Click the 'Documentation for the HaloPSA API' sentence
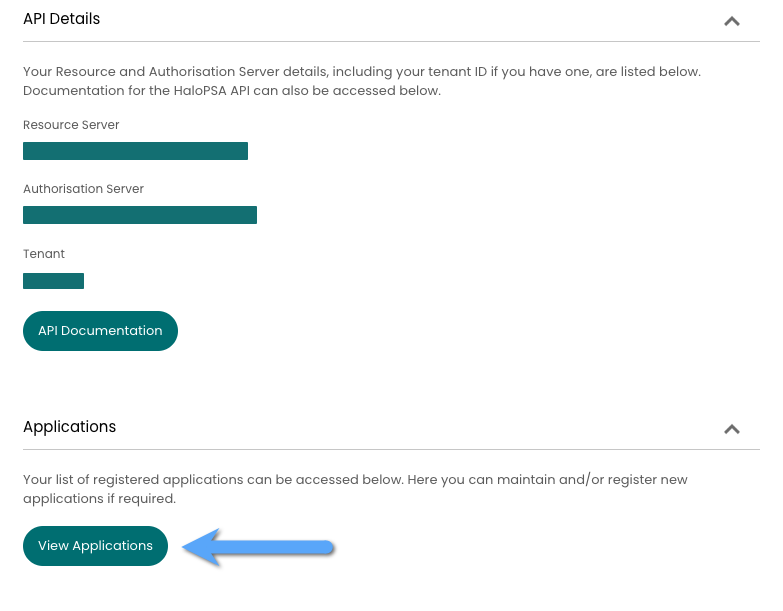The width and height of the screenshot is (783, 611). click(x=232, y=91)
